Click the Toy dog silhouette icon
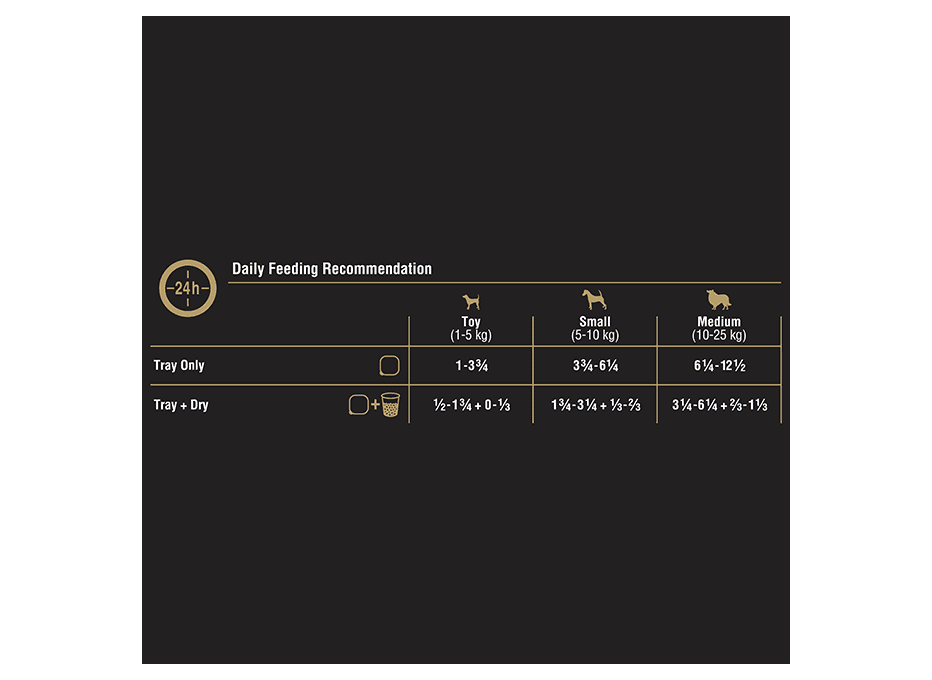 471,301
